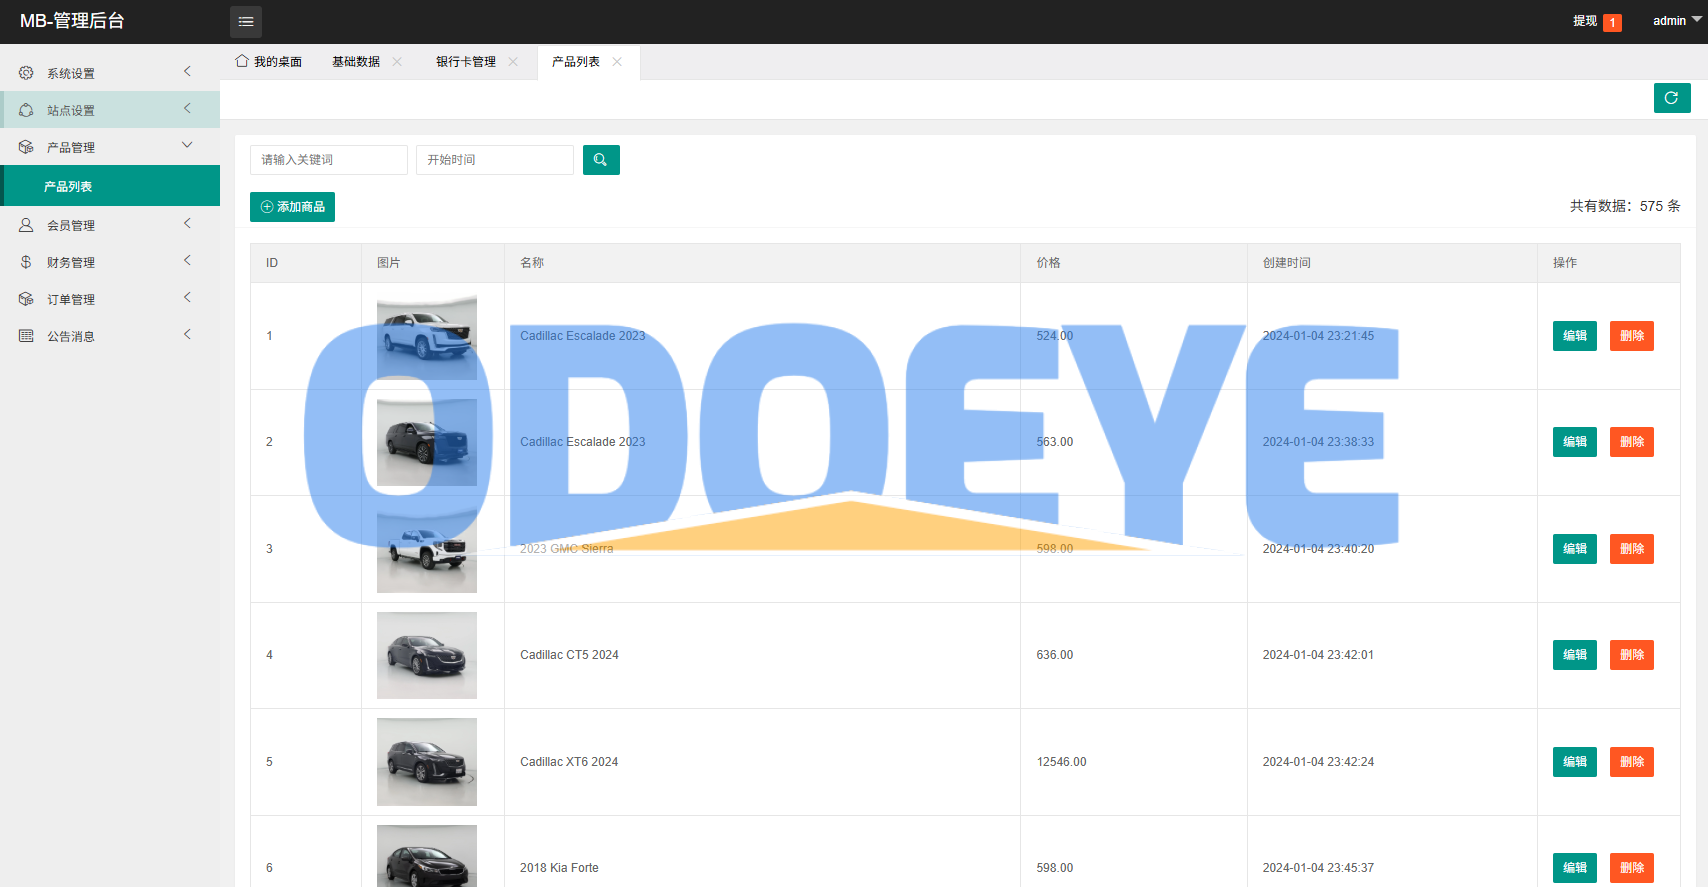Switch to the 我的桌面 tab

click(269, 62)
